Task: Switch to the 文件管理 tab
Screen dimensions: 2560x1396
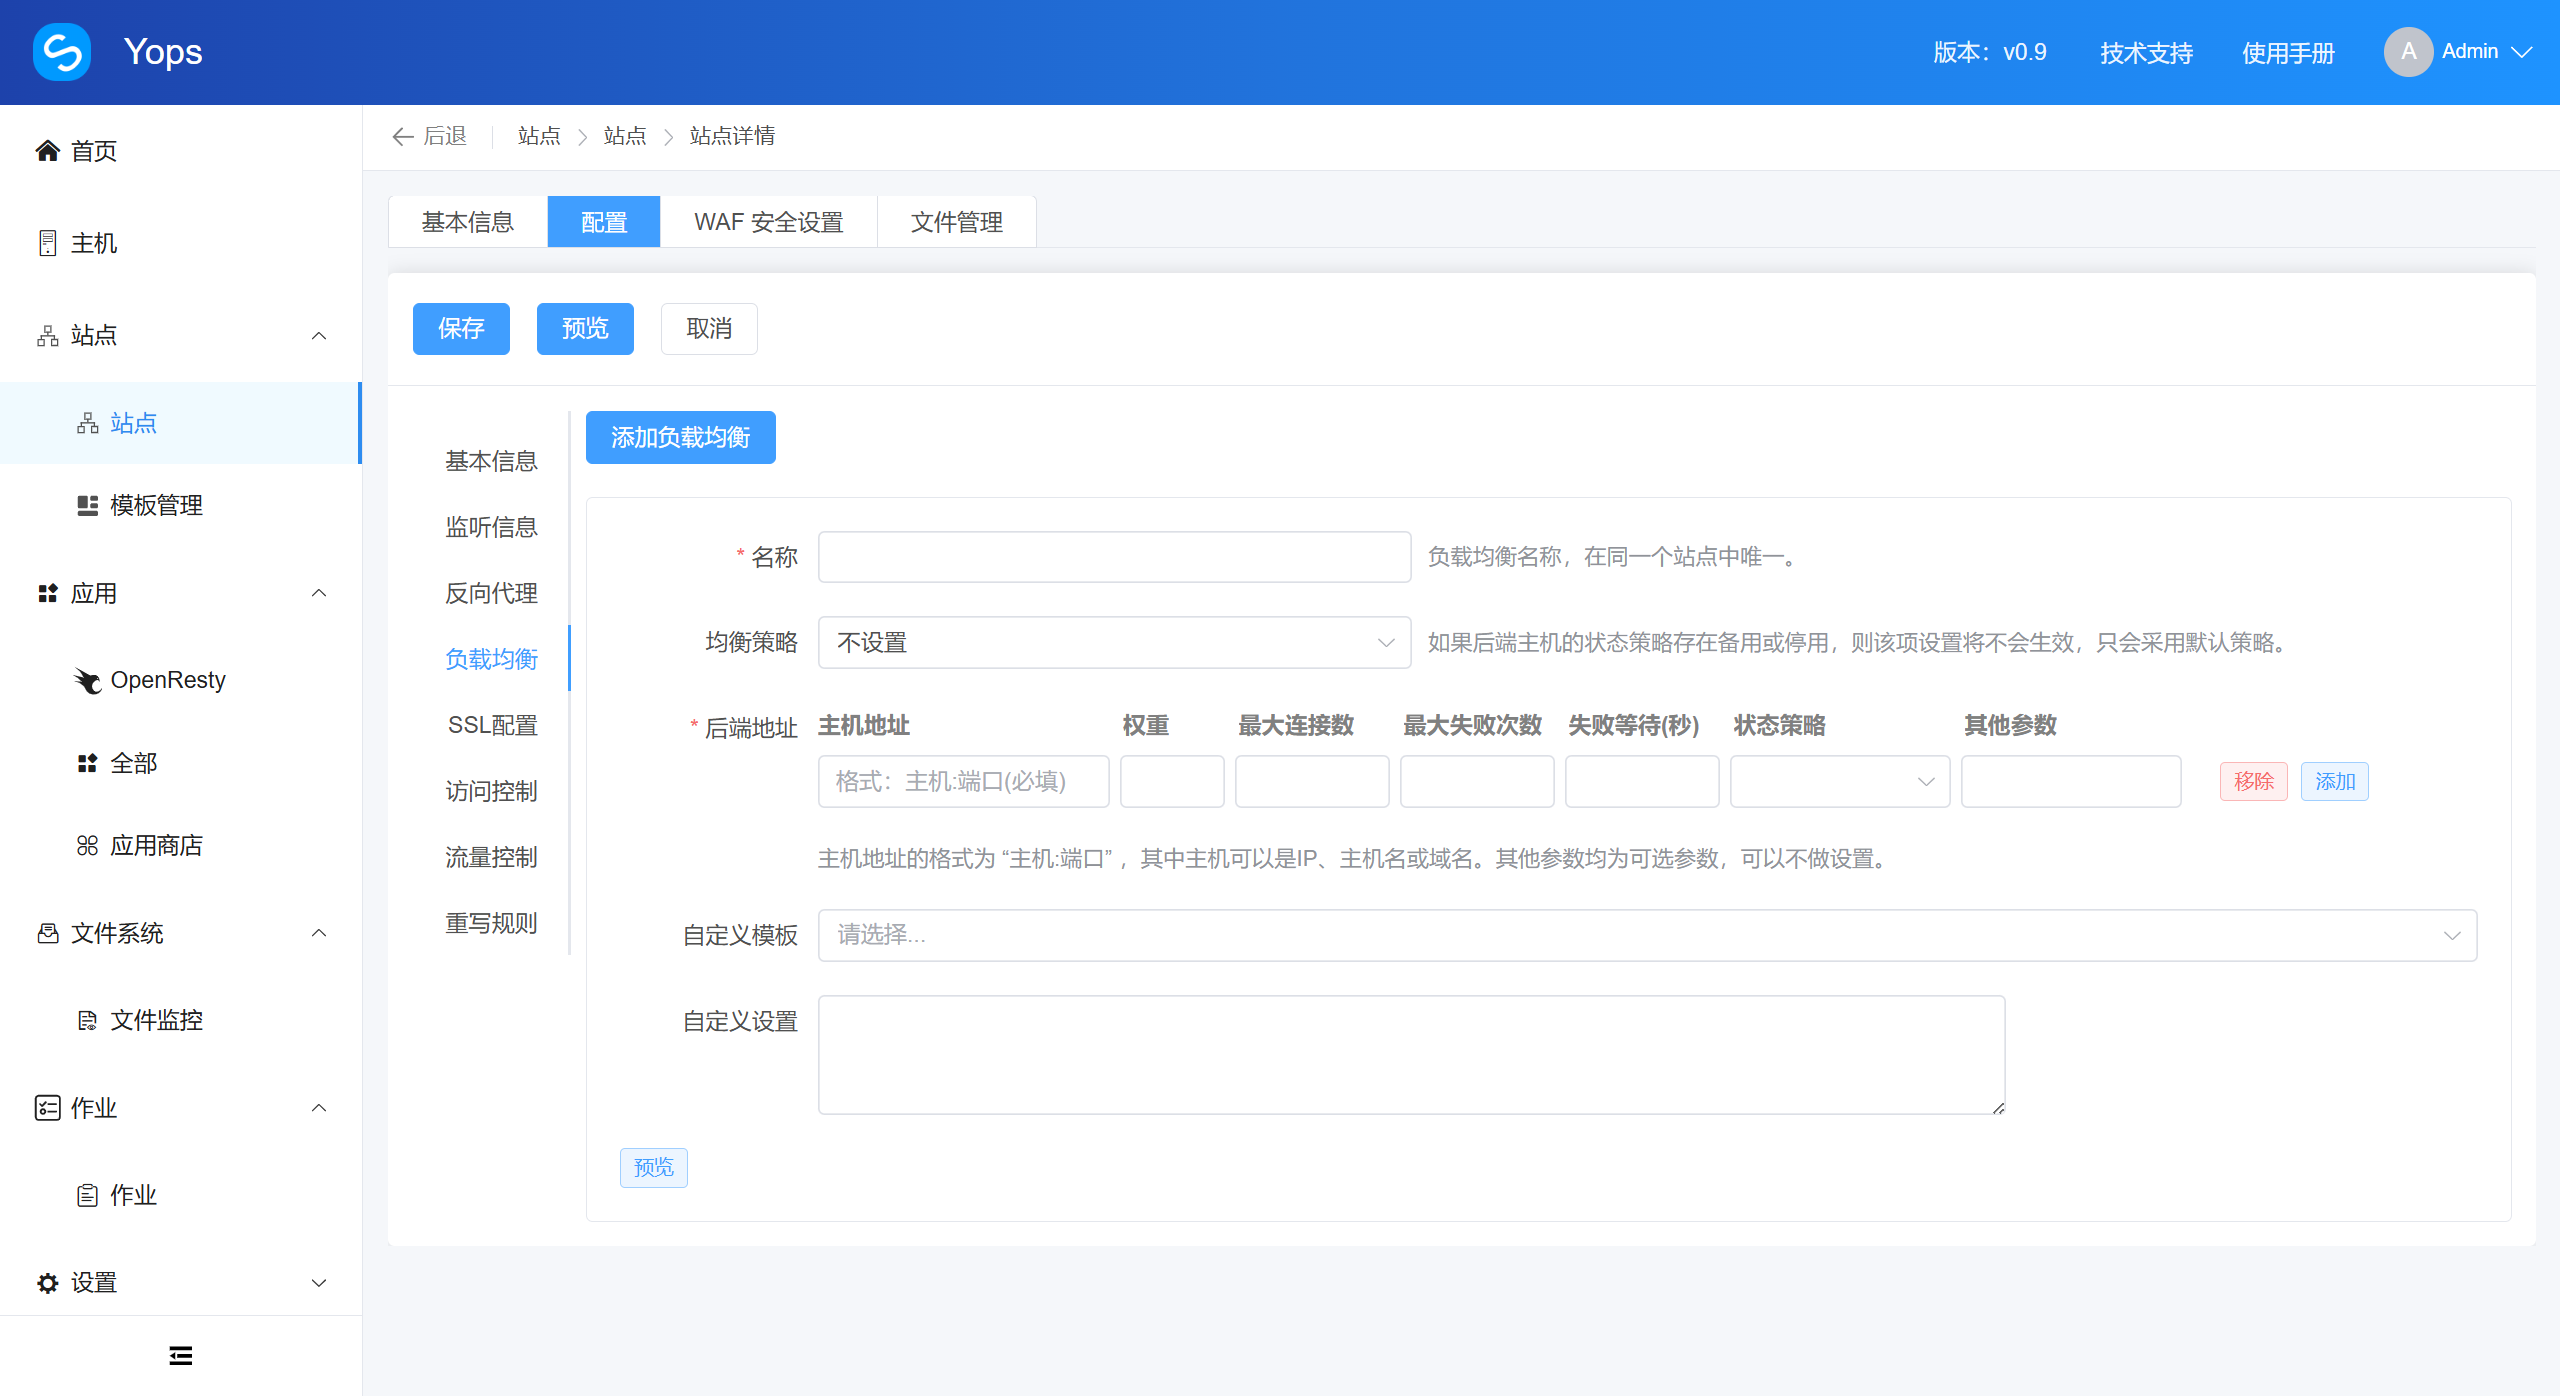Action: coord(956,222)
